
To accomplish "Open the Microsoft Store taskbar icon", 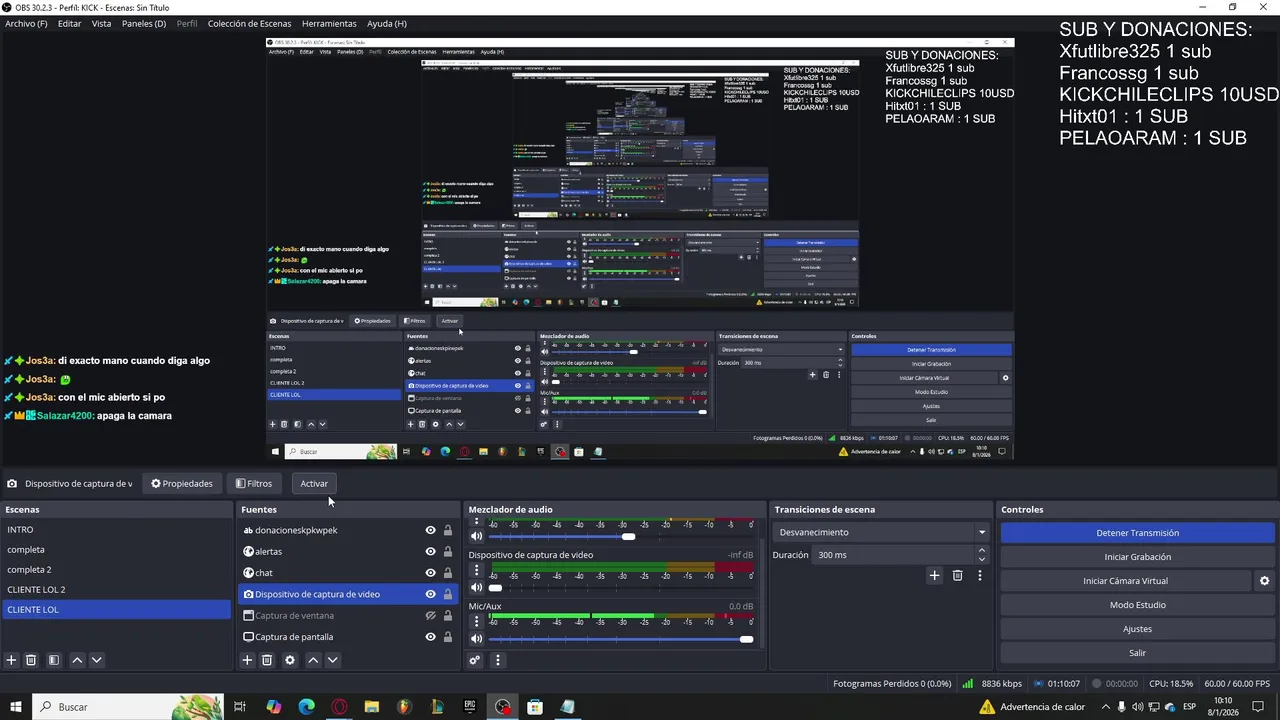I will (535, 707).
